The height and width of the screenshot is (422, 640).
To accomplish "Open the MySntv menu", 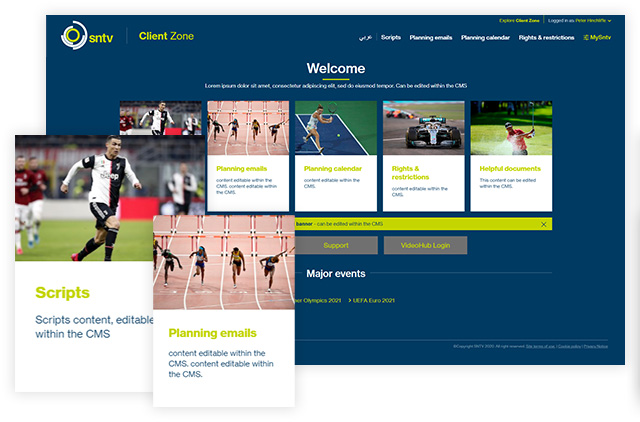I will 597,37.
